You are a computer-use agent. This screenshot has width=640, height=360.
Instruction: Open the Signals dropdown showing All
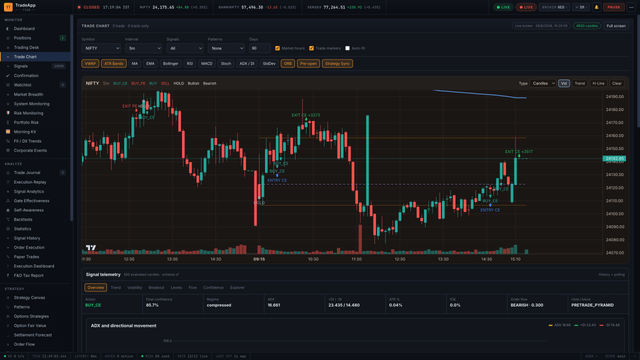pos(185,48)
